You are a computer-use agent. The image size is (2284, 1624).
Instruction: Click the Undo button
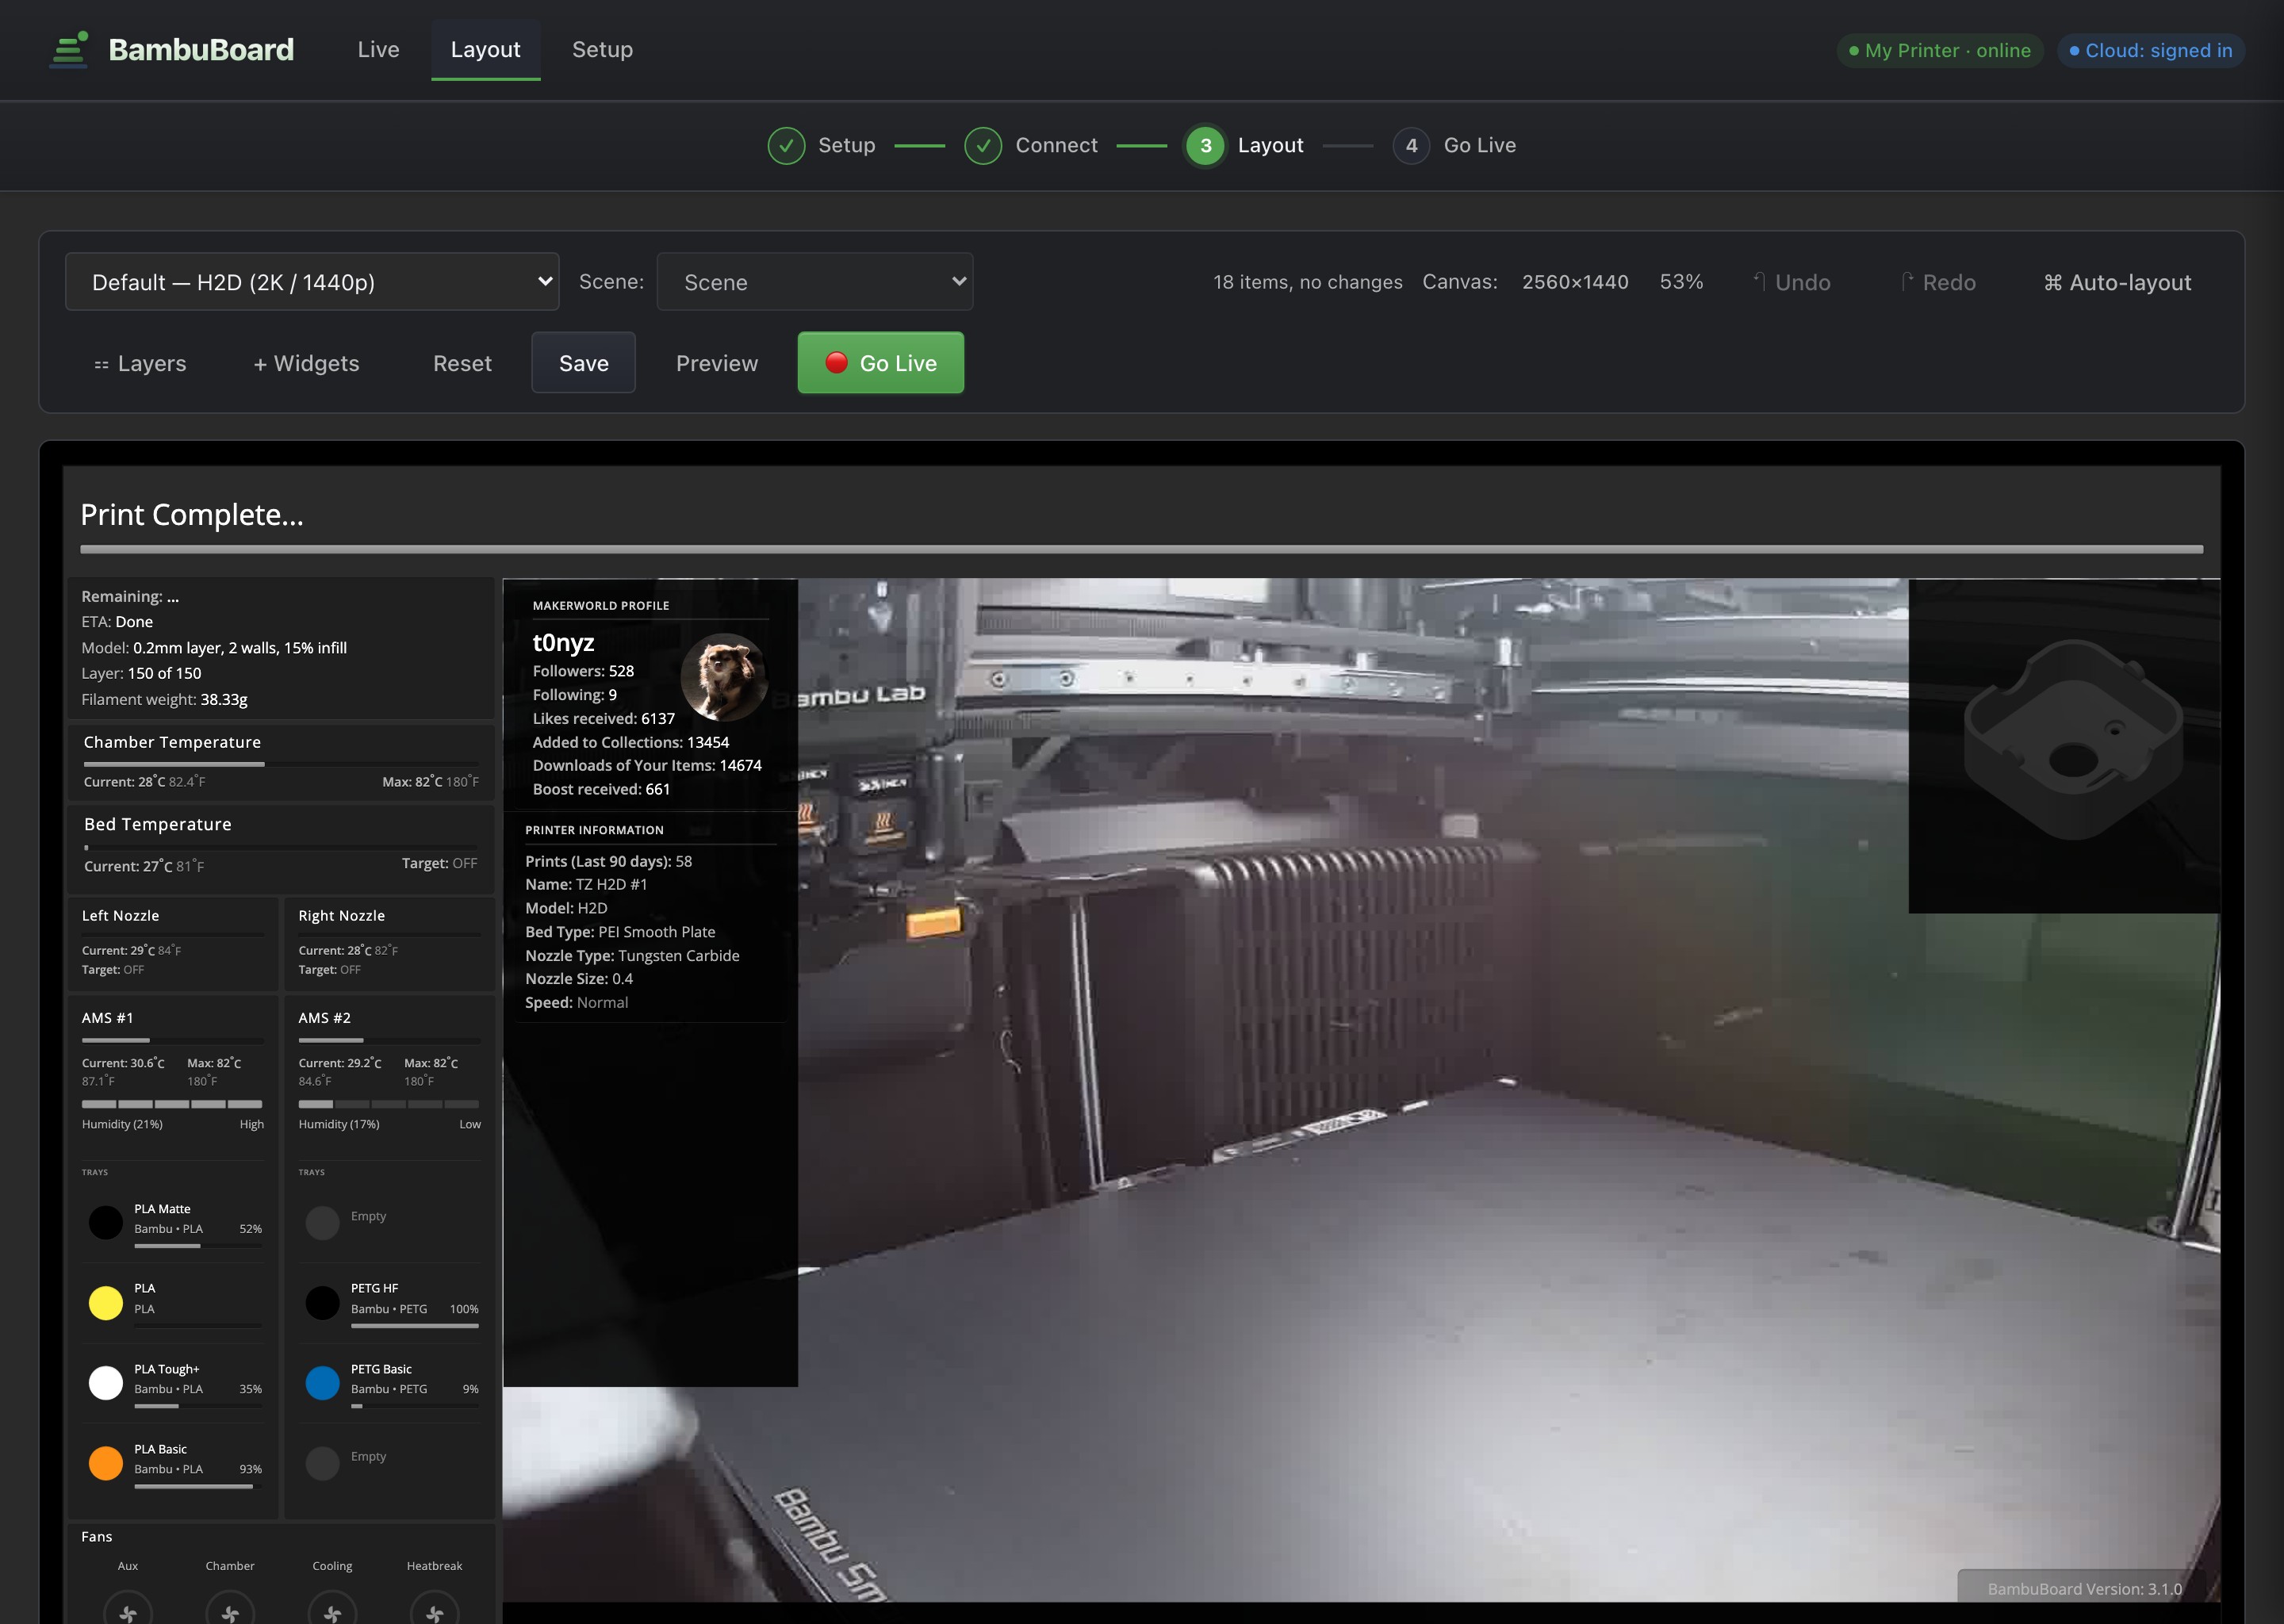[x=1791, y=282]
